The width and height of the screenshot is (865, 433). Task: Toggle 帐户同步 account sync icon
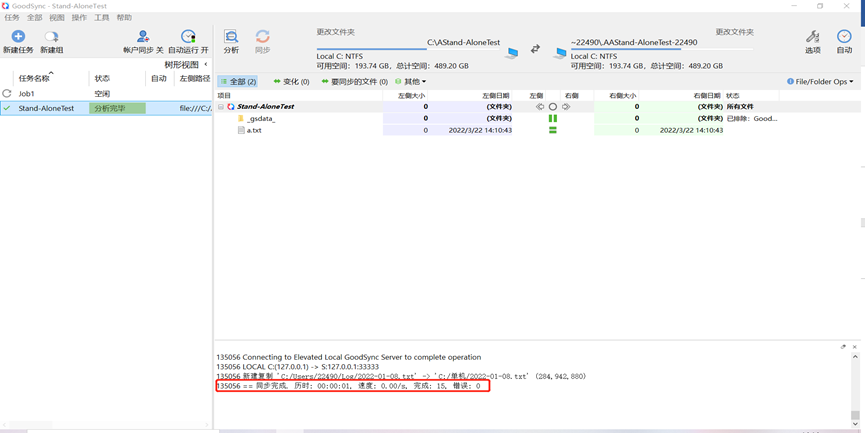[x=143, y=36]
